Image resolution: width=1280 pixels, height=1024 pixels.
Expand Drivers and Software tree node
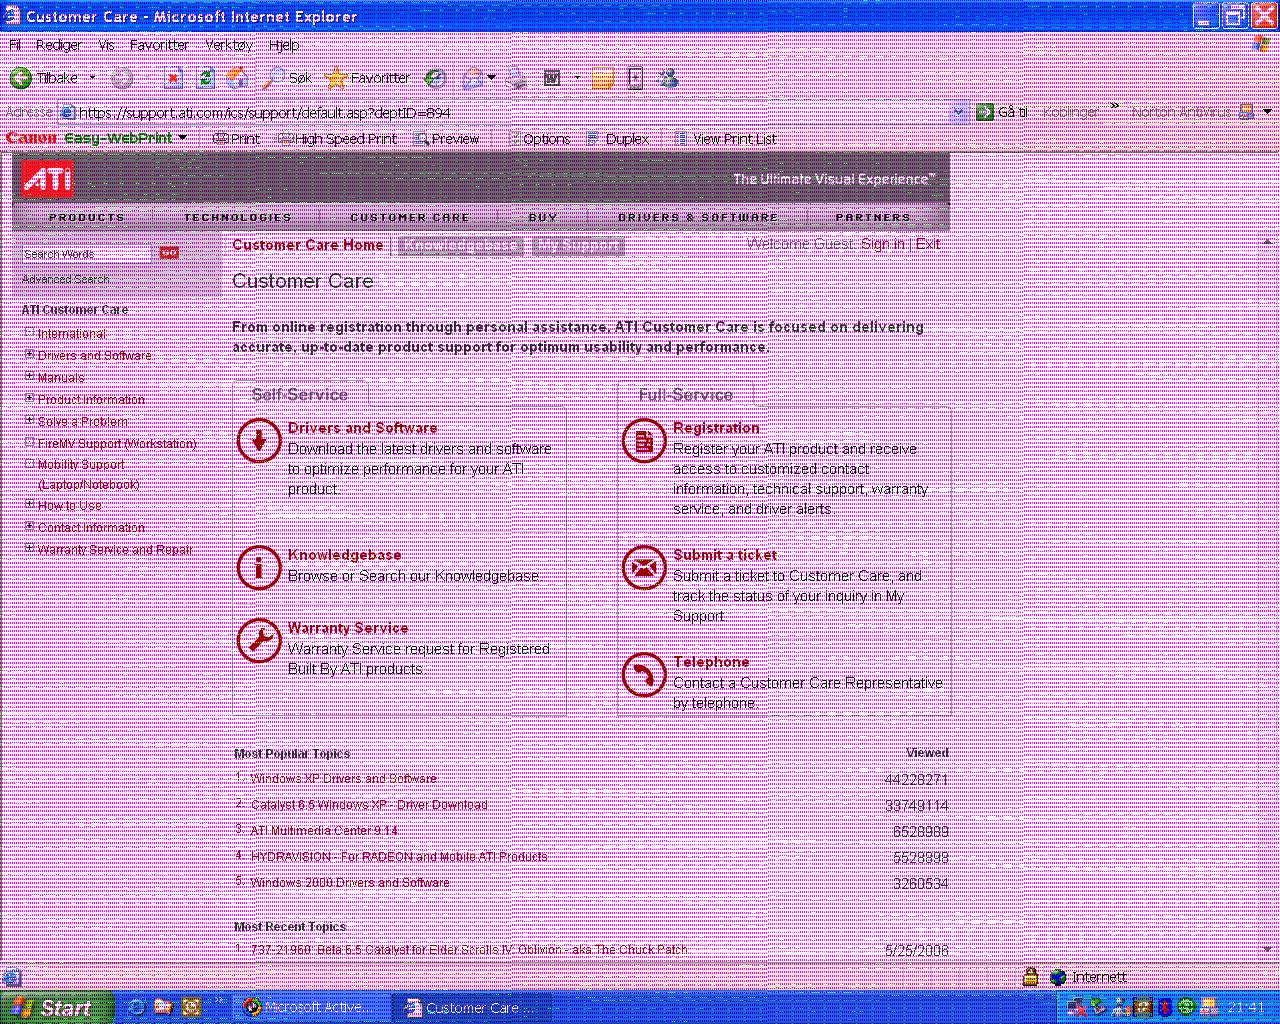point(30,355)
